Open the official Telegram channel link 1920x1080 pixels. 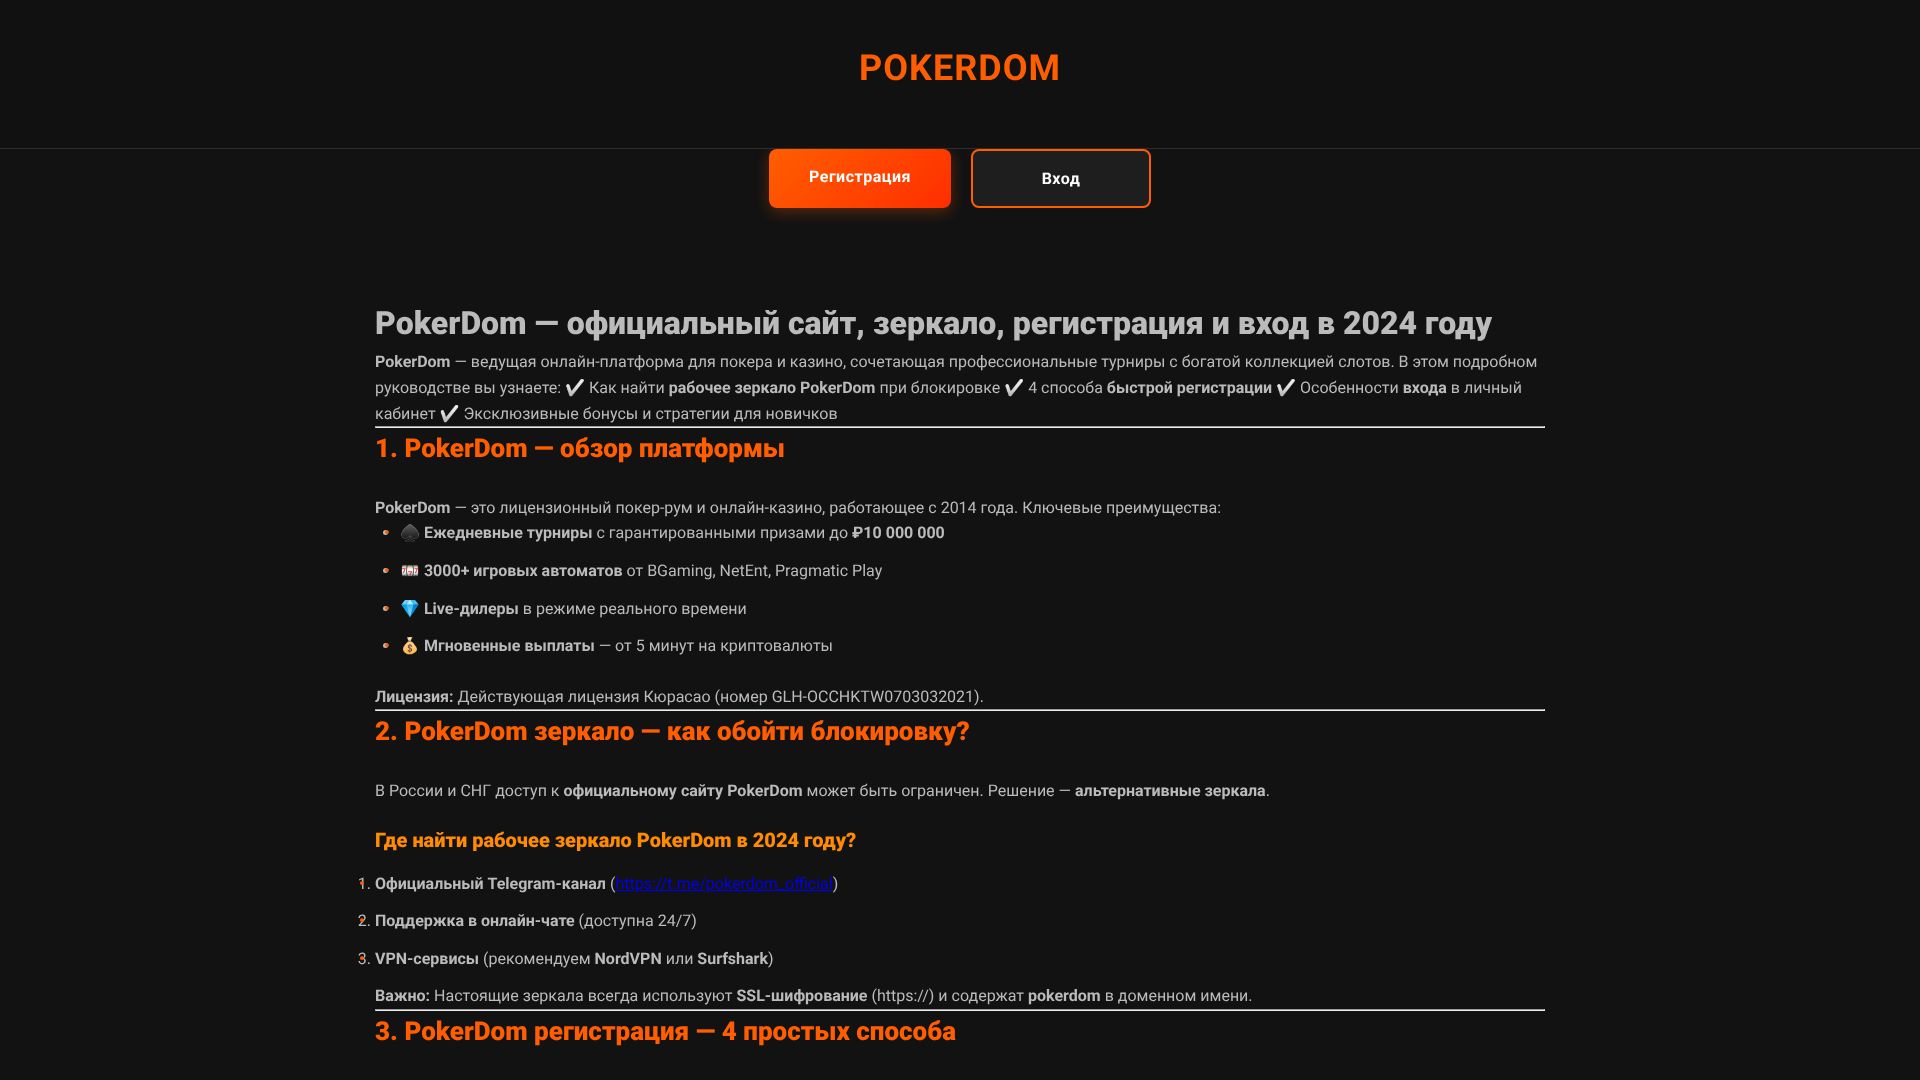pos(724,884)
